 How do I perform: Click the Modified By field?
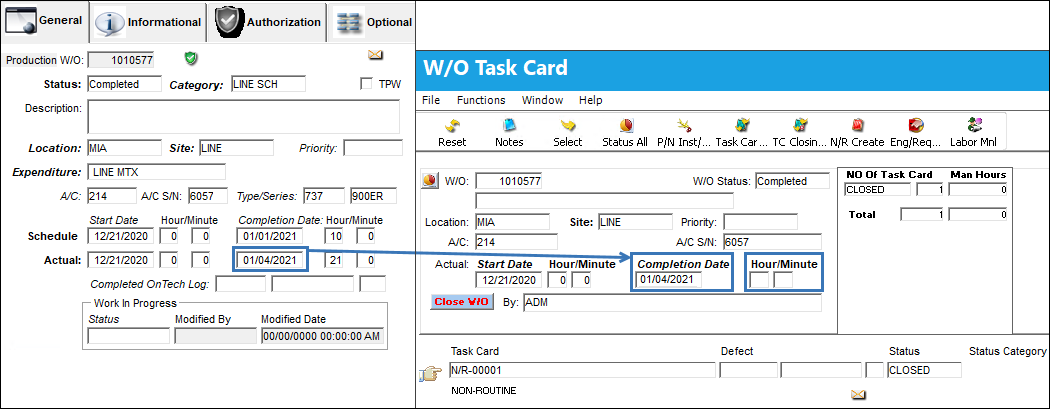(x=216, y=336)
